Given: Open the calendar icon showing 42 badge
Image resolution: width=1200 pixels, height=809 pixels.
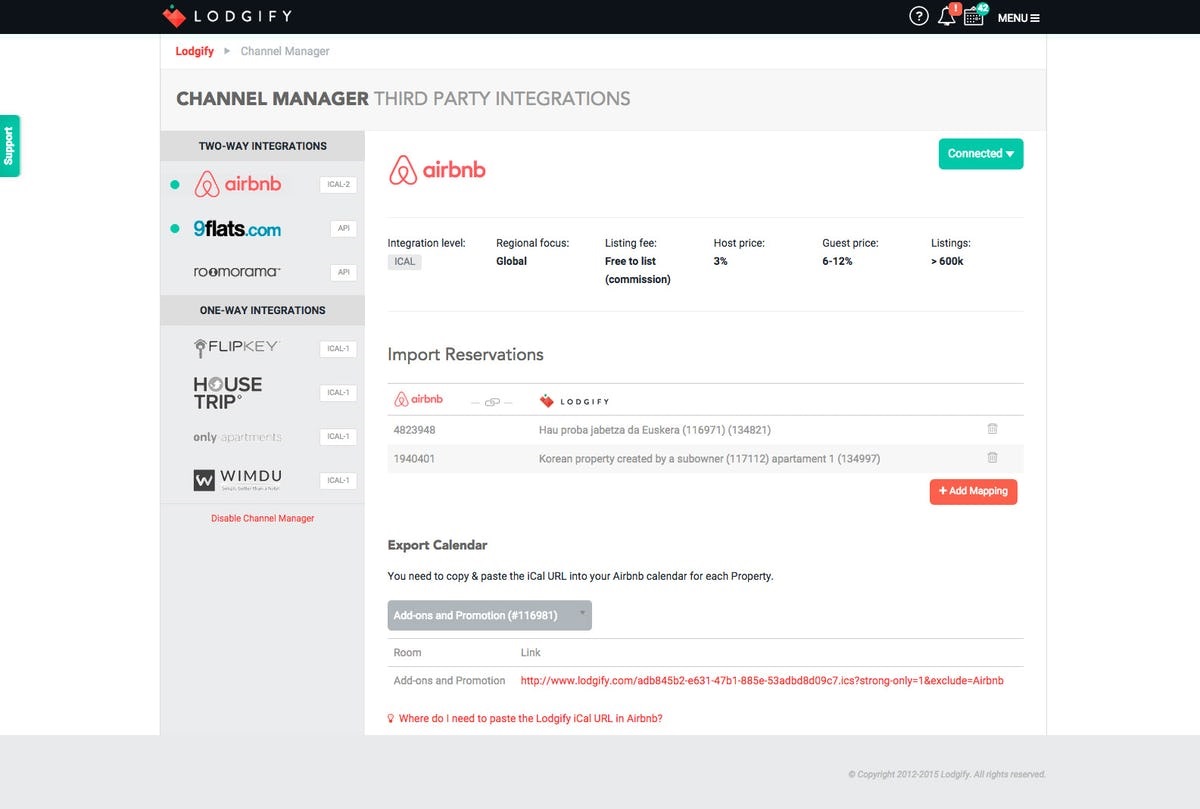Looking at the screenshot, I should pos(974,16).
